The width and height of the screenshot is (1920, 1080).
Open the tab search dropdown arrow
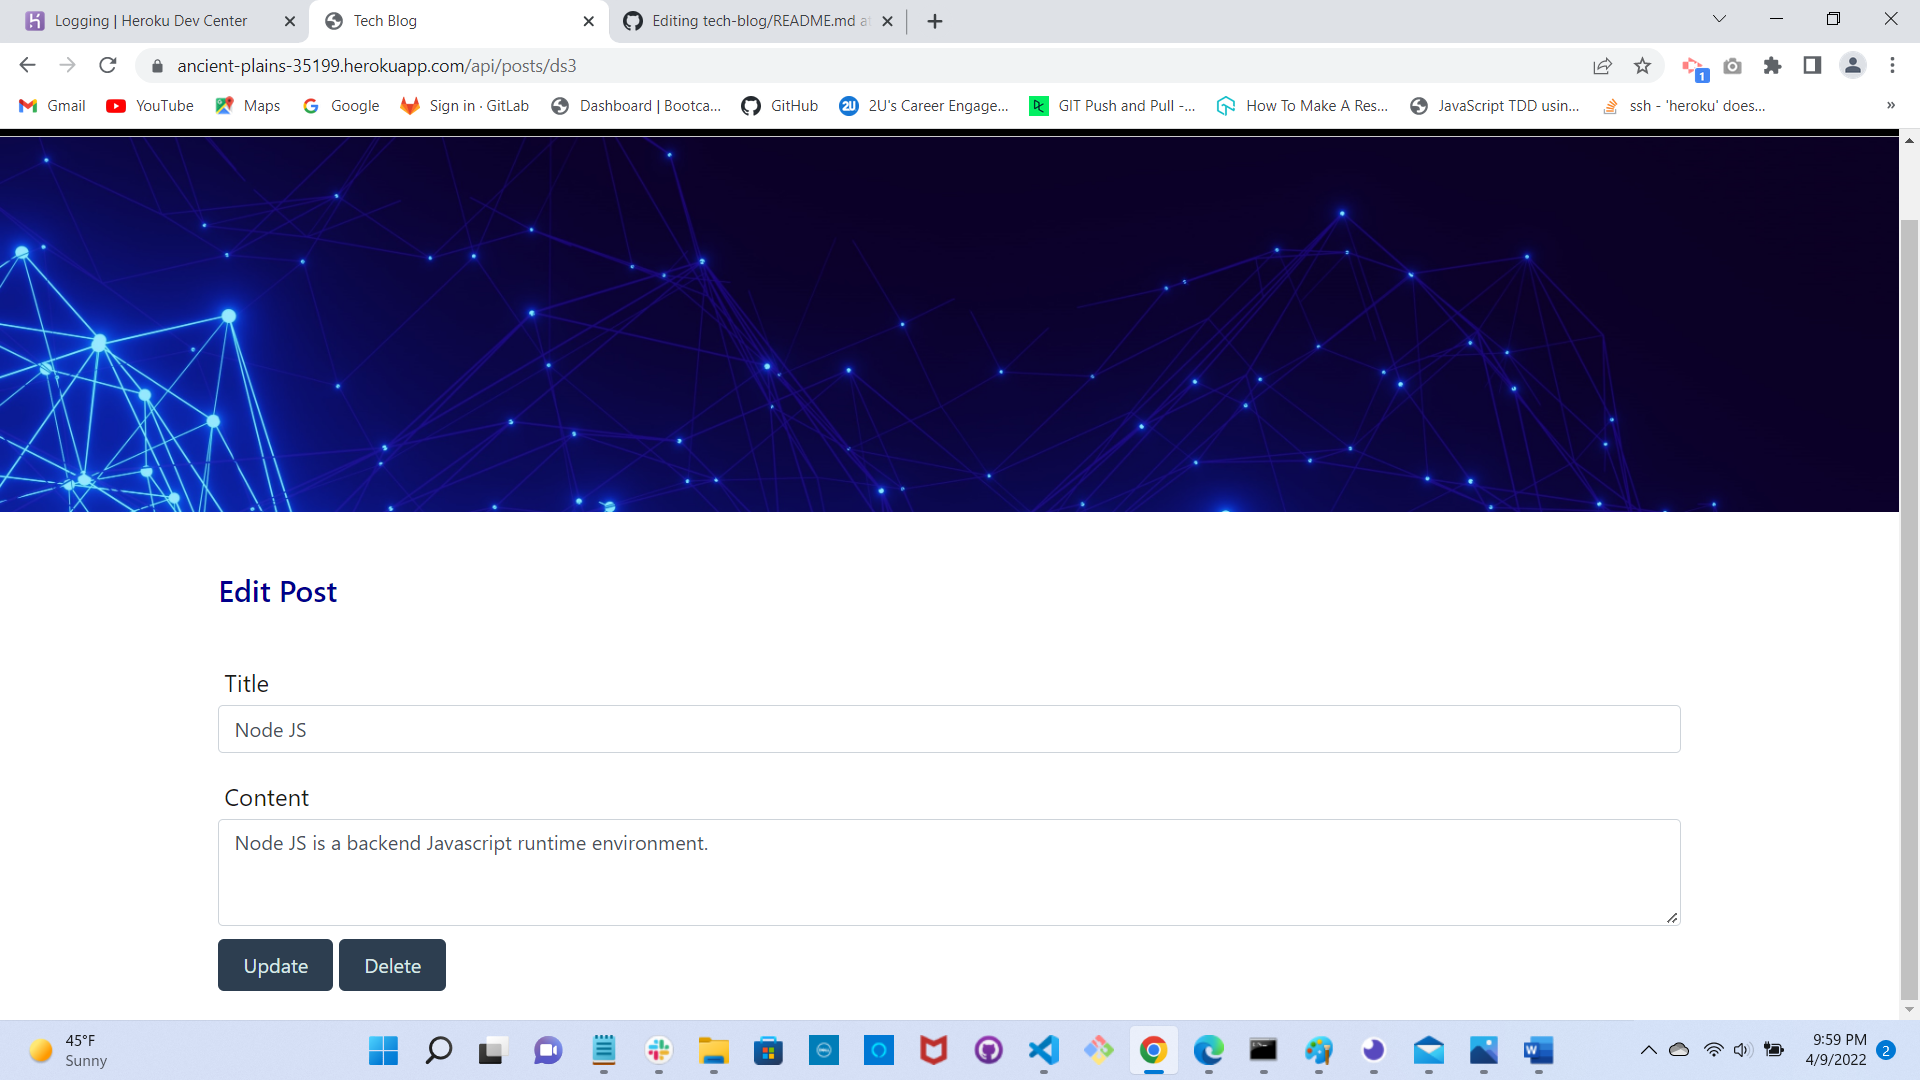1719,19
